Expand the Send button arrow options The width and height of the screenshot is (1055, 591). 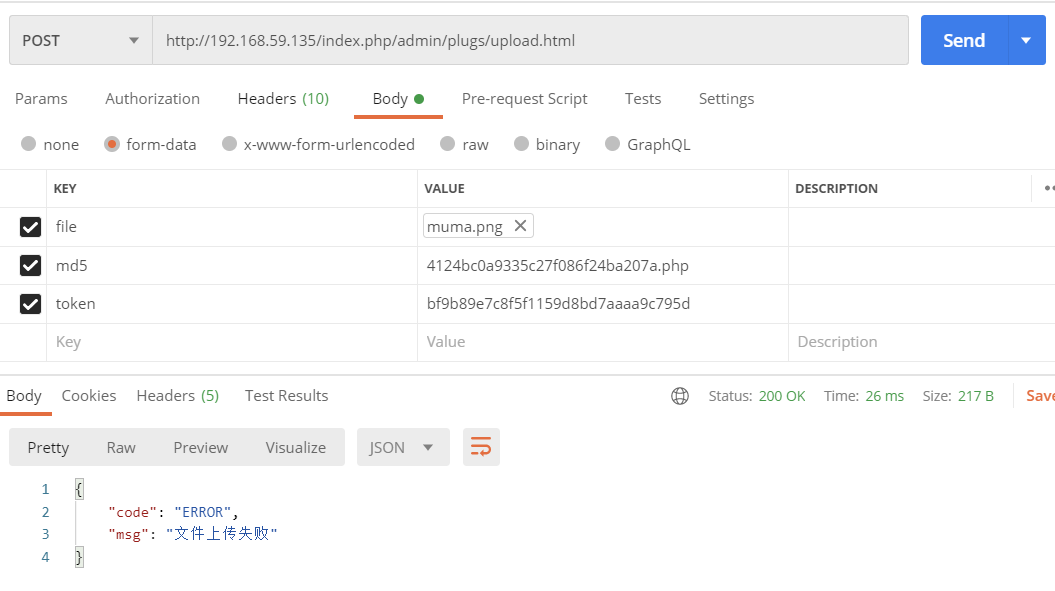1026,41
